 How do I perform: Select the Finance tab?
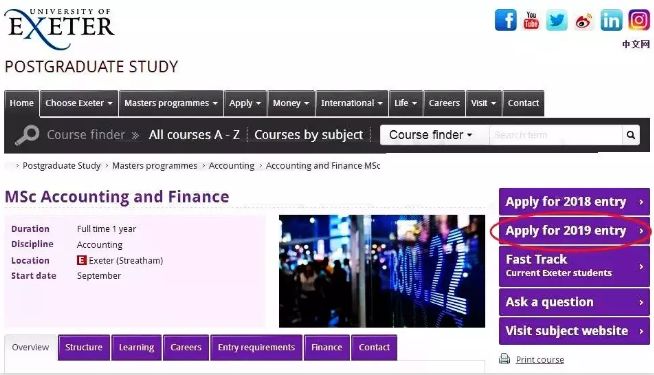click(327, 347)
